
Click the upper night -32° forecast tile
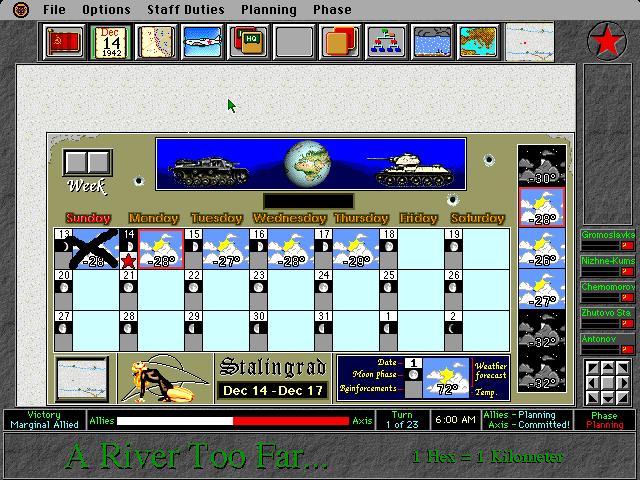[x=542, y=330]
